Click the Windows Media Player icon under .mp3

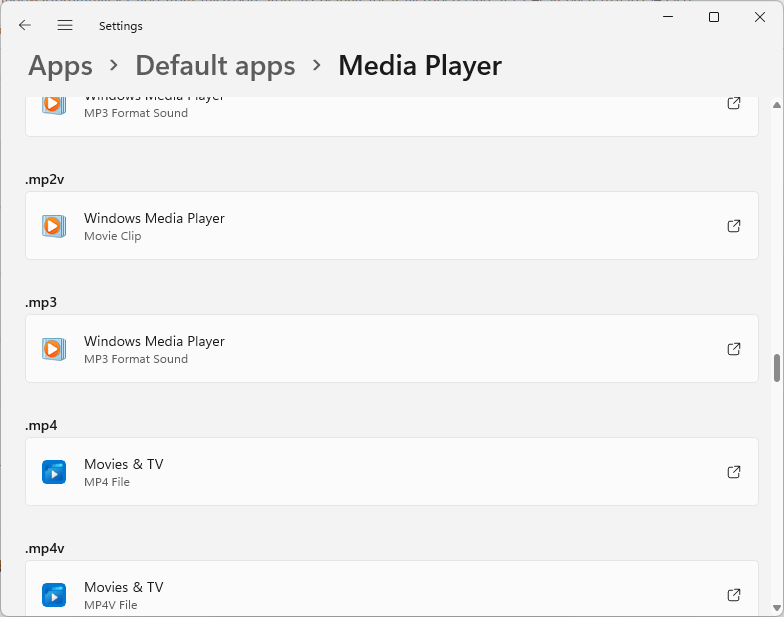tap(54, 349)
